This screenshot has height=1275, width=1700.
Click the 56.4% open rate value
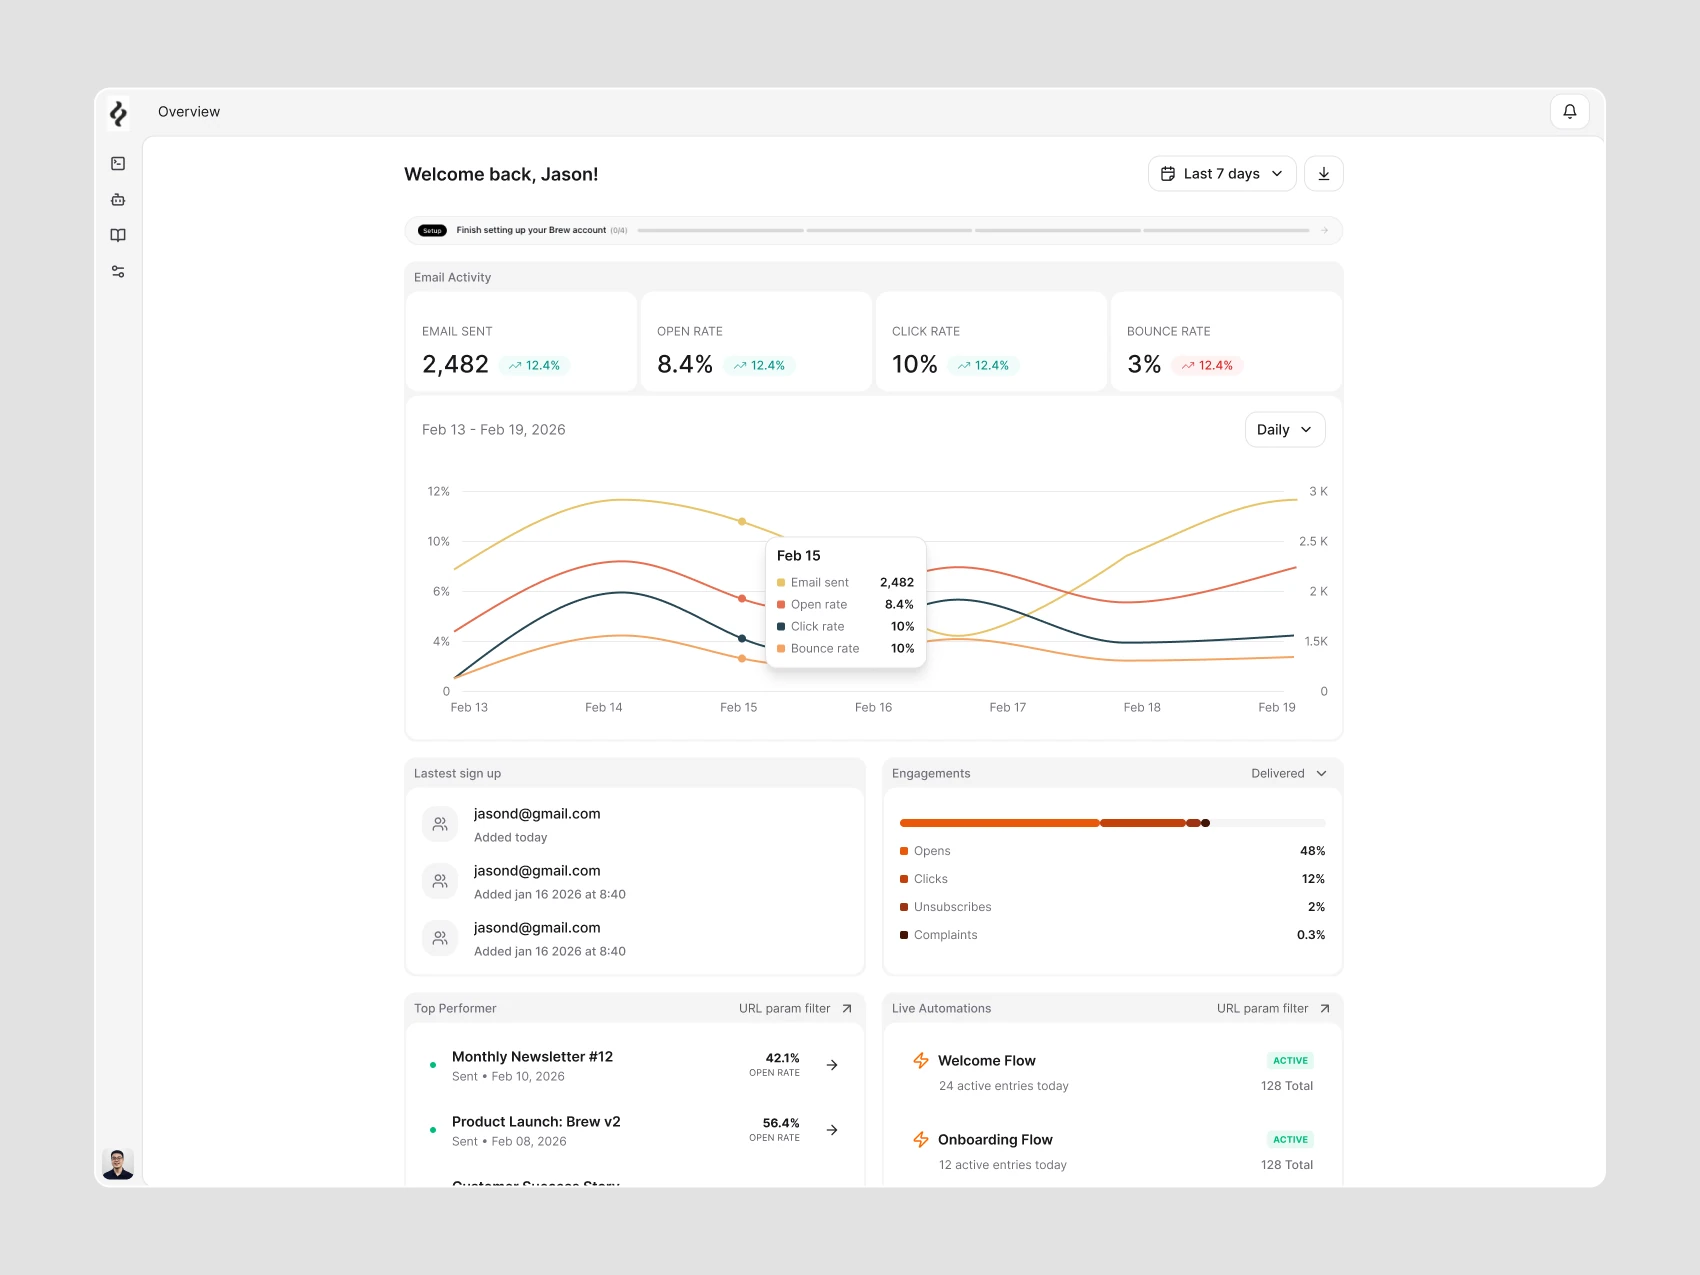click(x=781, y=1123)
